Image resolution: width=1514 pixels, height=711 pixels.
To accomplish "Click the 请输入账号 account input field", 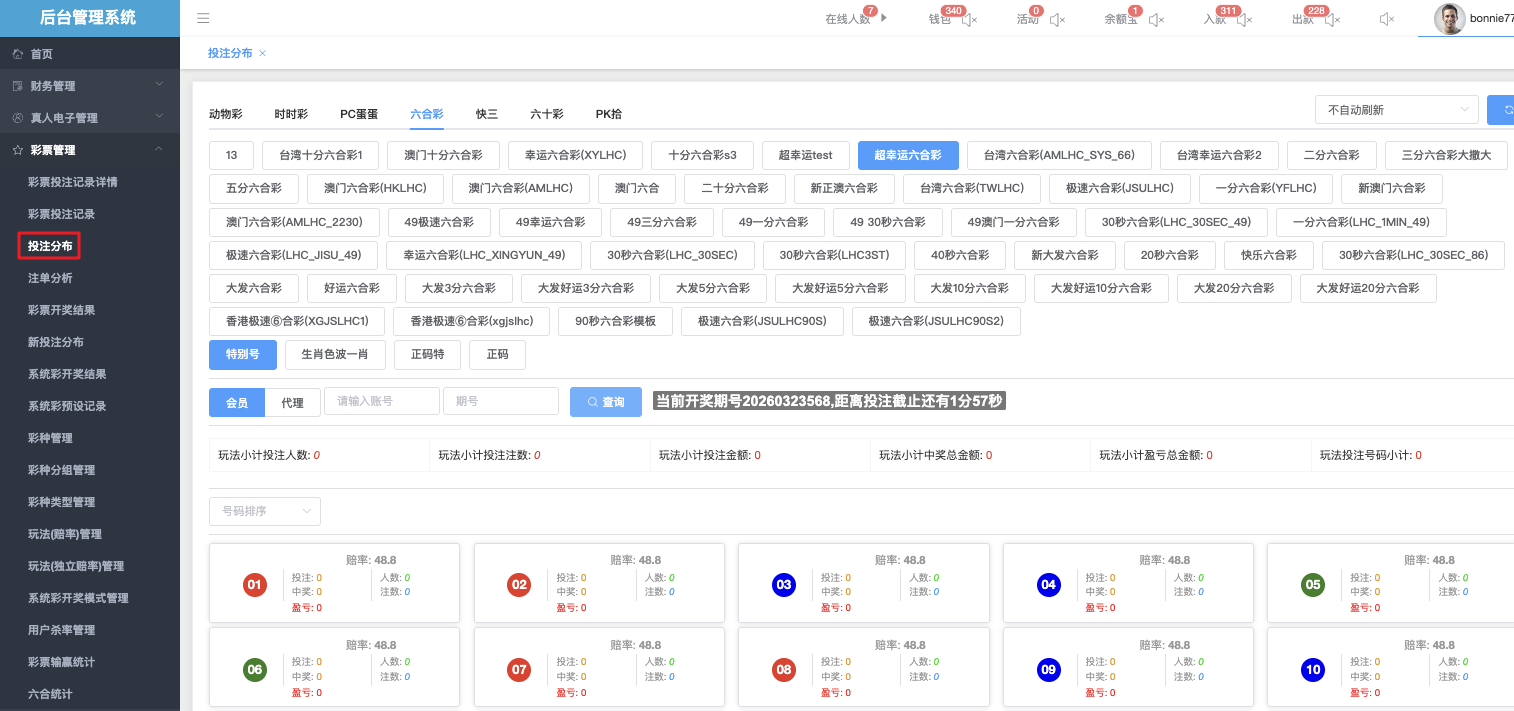I will pos(382,401).
